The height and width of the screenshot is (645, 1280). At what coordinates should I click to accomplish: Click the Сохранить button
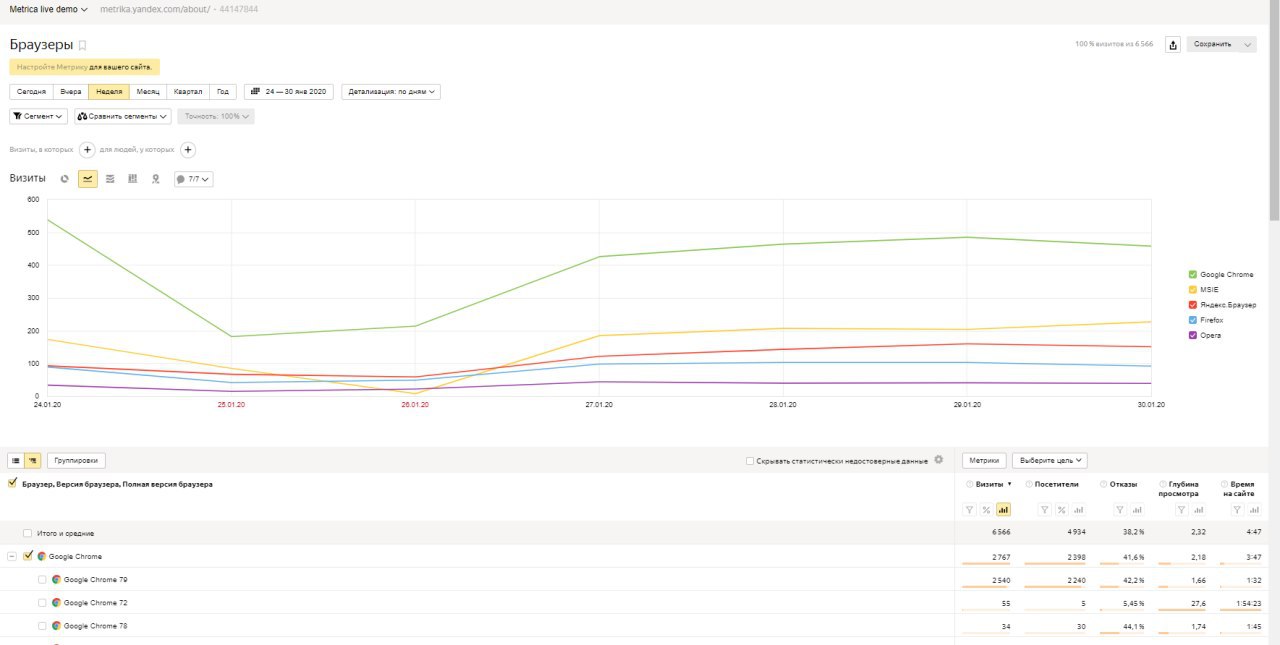point(1213,45)
